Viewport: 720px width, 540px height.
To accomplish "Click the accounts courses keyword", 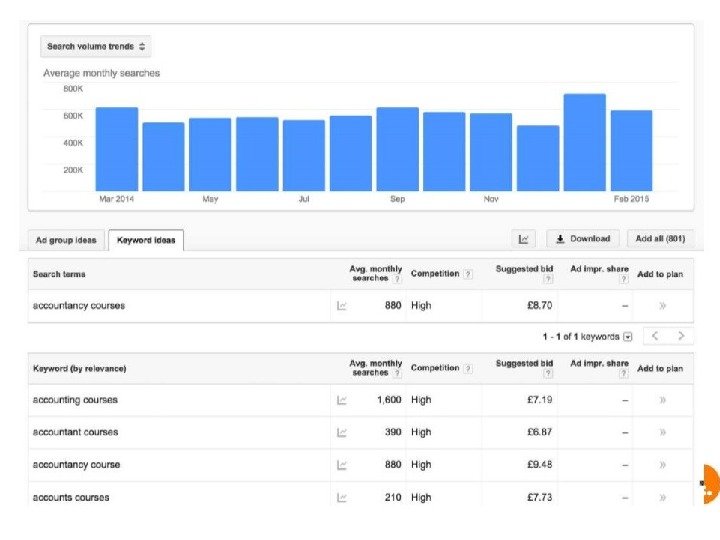I will click(71, 498).
